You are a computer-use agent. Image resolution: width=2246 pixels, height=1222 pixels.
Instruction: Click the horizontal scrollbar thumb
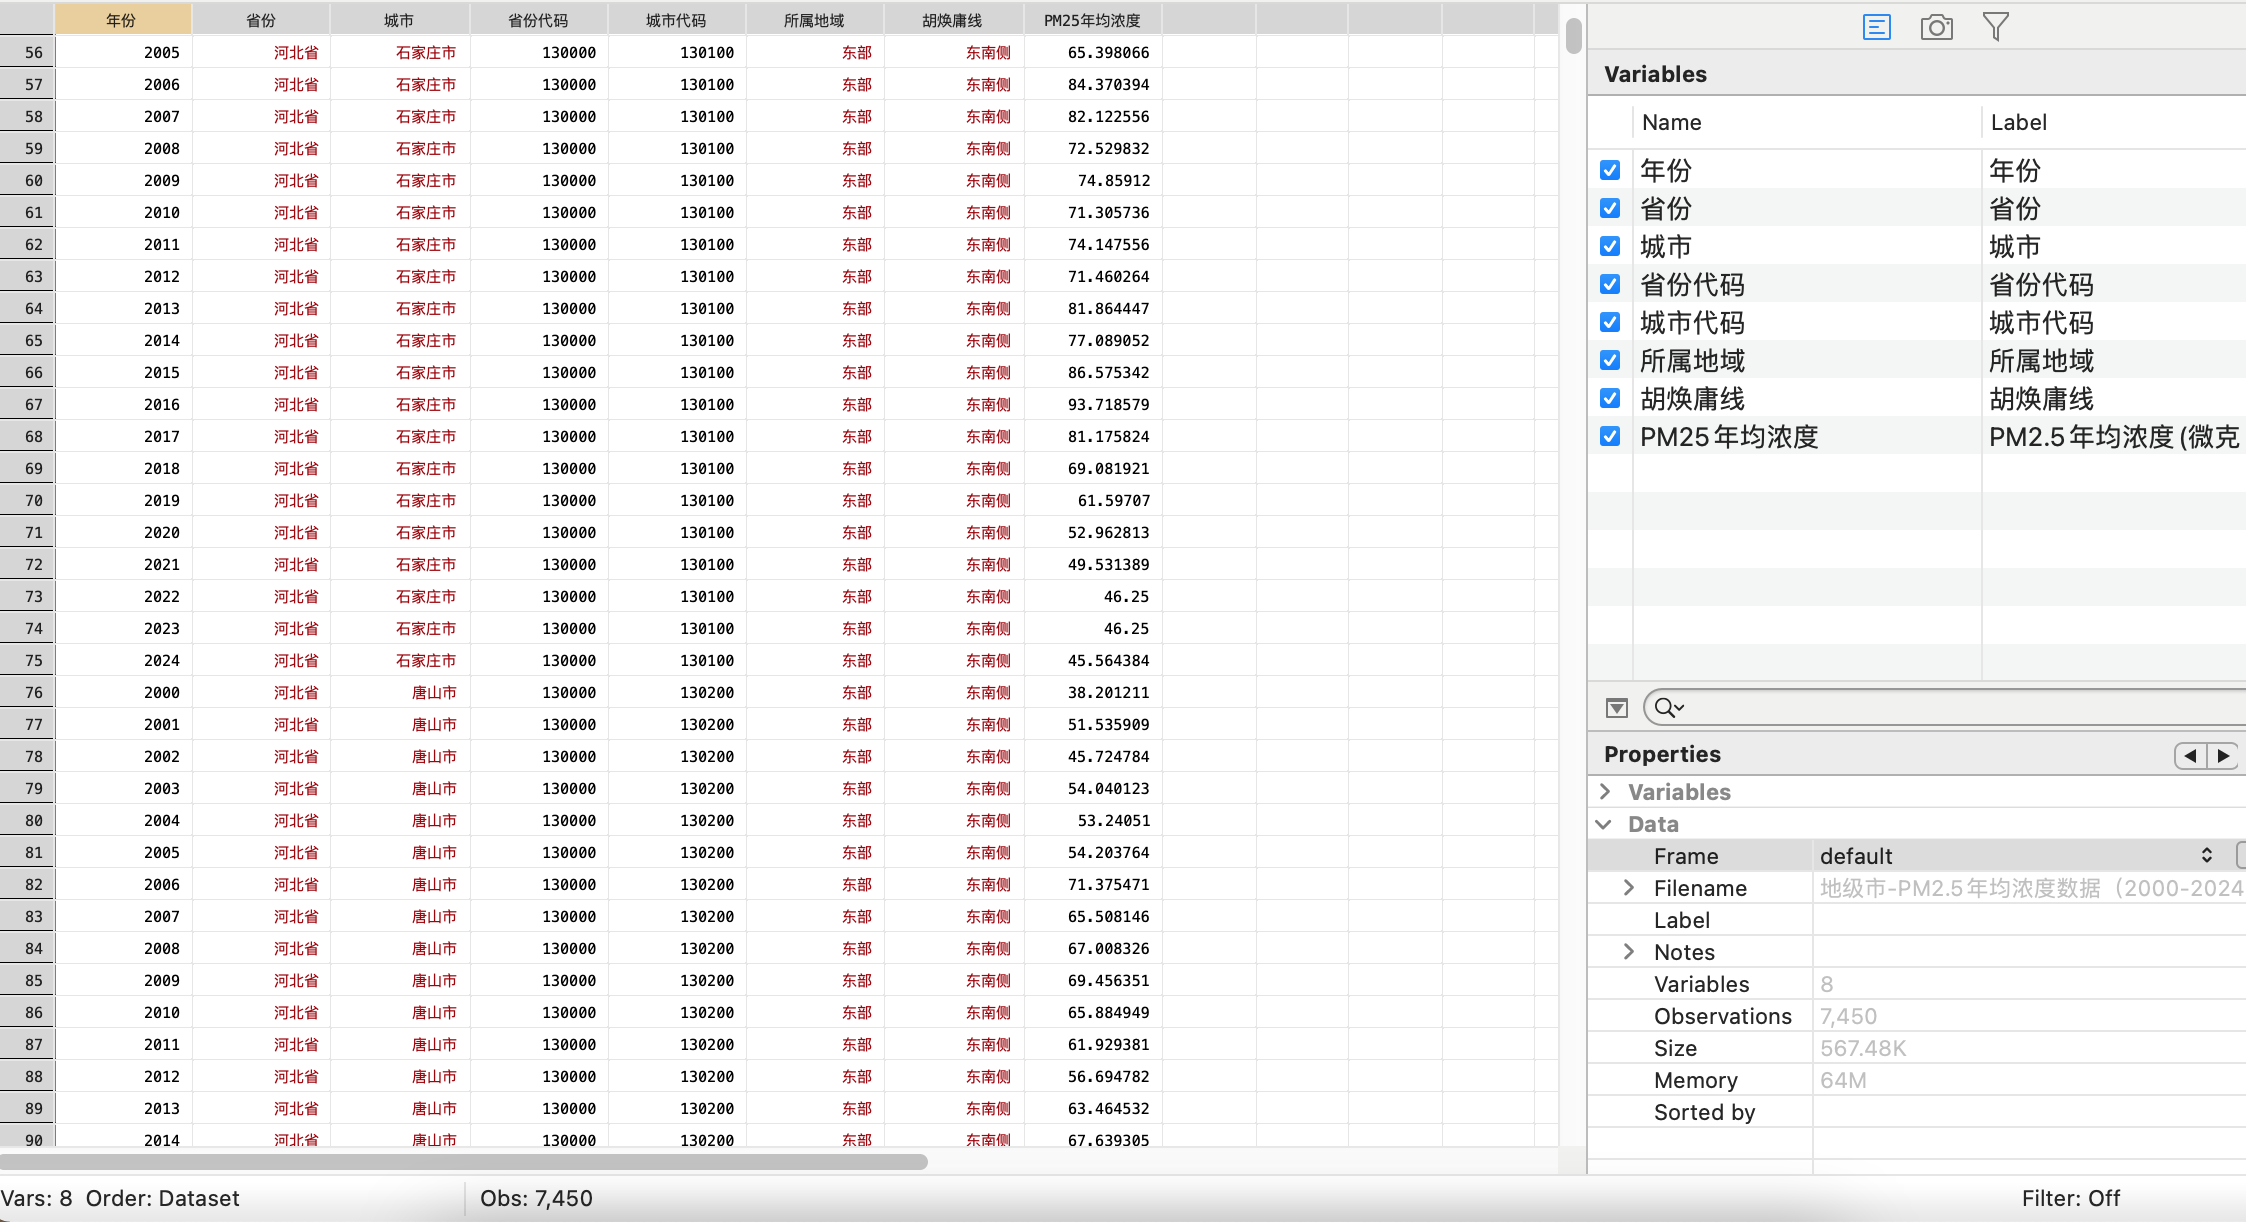(x=462, y=1162)
